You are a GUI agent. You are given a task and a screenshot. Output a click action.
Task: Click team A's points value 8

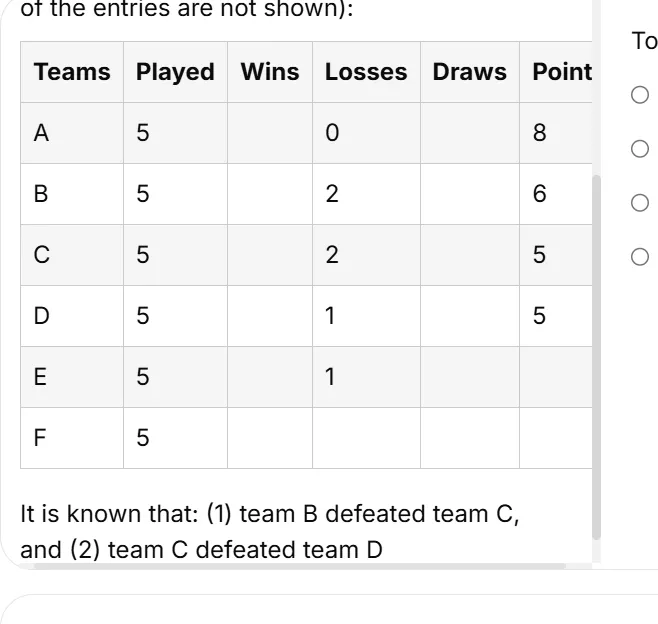click(540, 133)
